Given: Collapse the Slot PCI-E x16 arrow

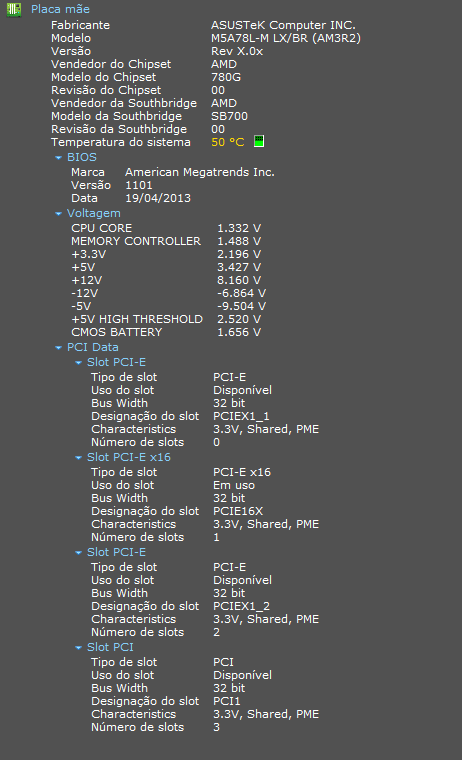Looking at the screenshot, I should pos(79,458).
